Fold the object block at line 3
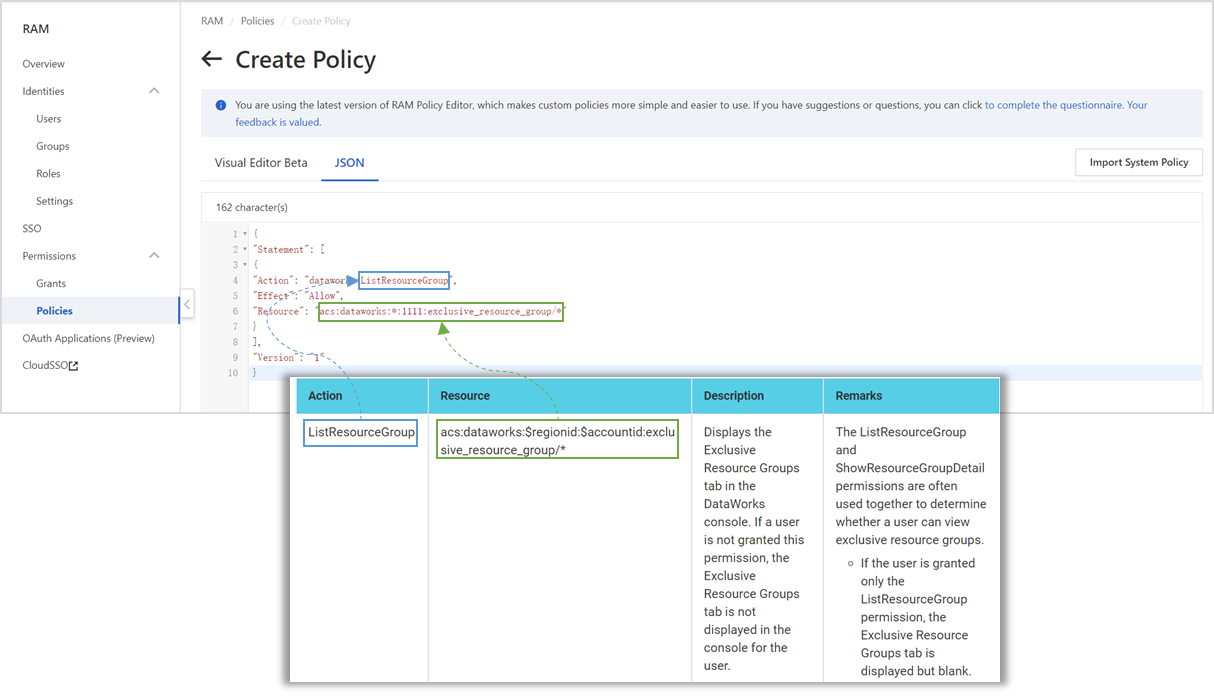This screenshot has height=696, width=1214. [244, 265]
